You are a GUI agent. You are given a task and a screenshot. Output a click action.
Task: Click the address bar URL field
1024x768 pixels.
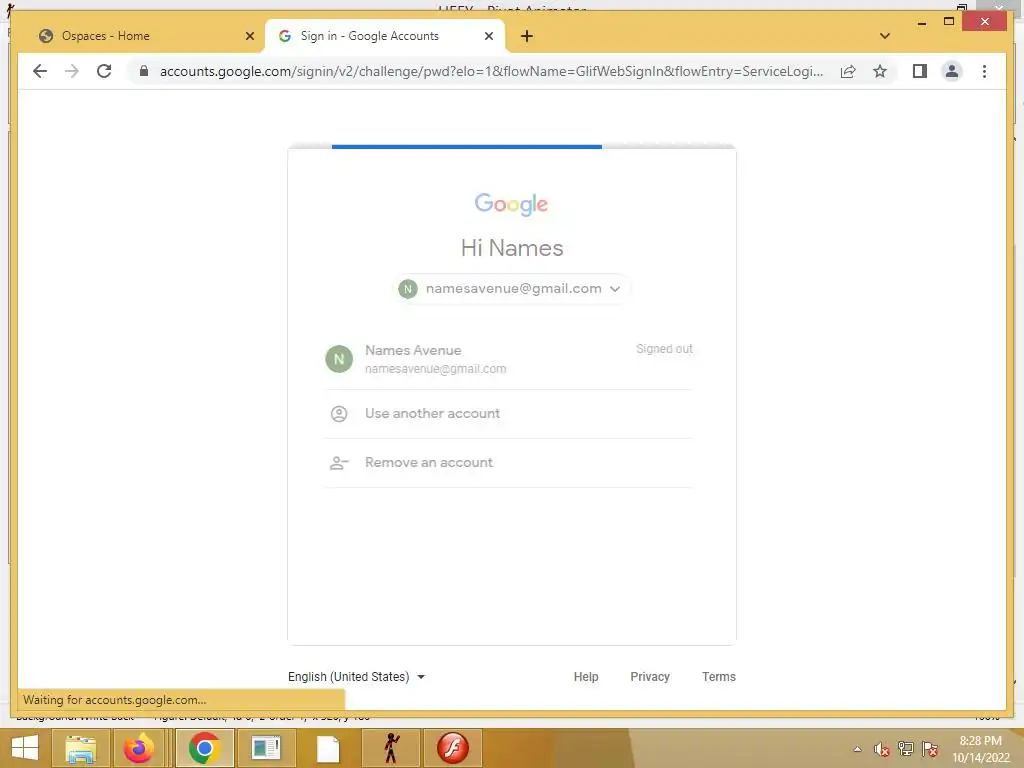coord(491,71)
